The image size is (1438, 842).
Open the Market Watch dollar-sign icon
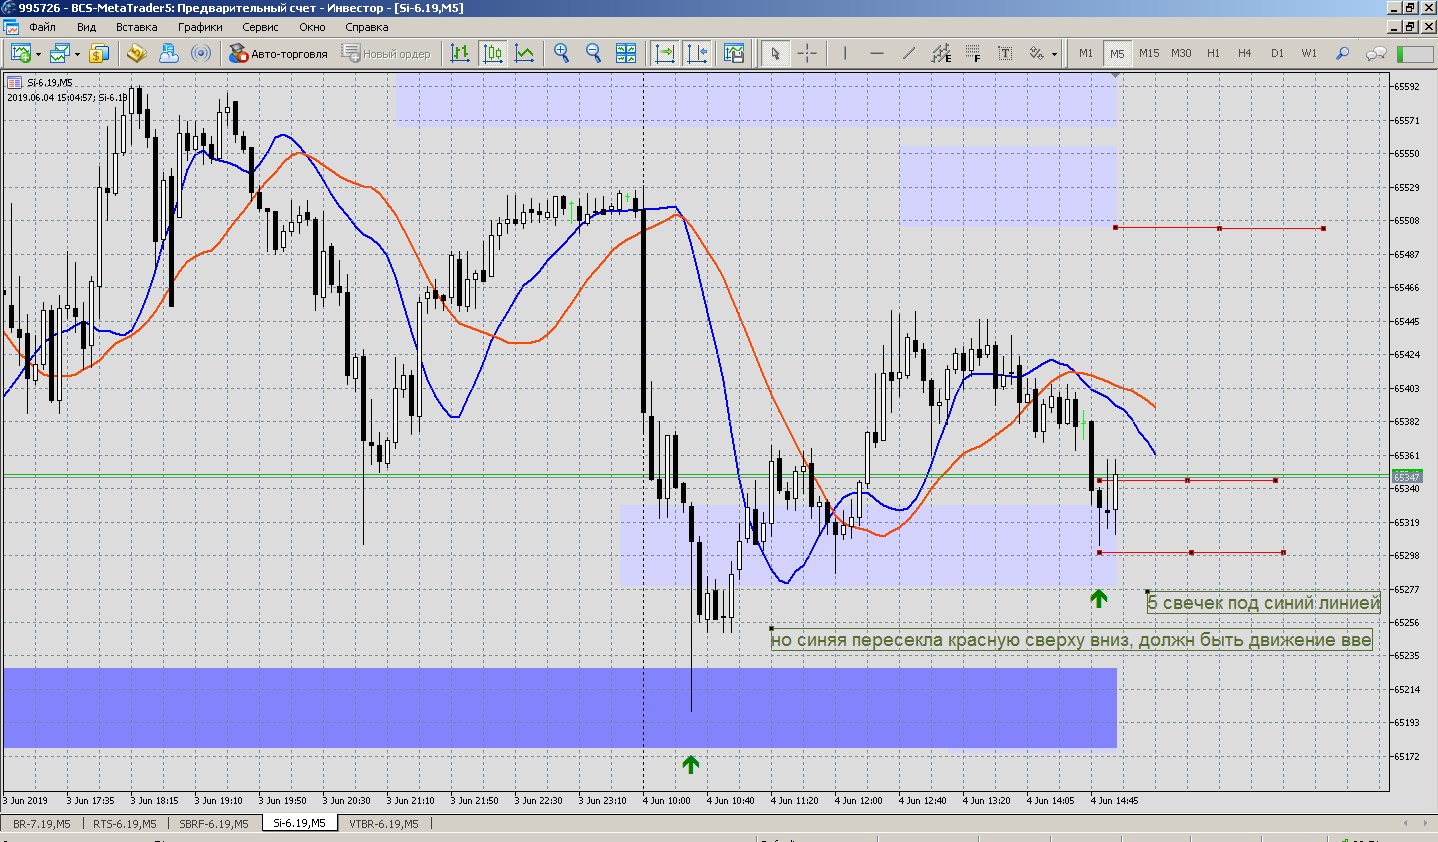tap(98, 53)
